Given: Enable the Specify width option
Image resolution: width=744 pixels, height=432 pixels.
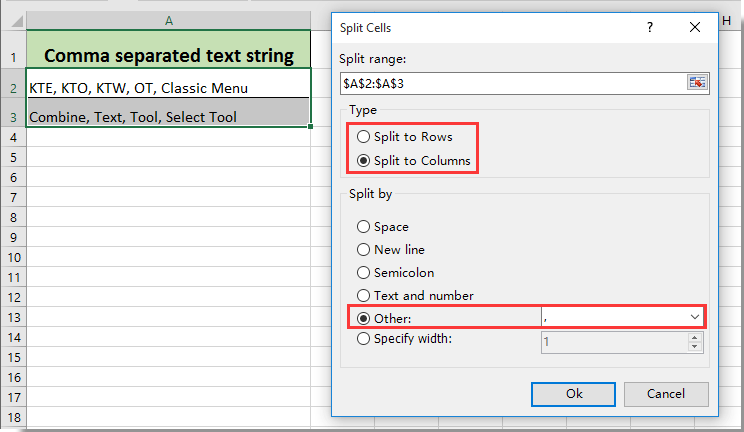Looking at the screenshot, I should point(363,339).
